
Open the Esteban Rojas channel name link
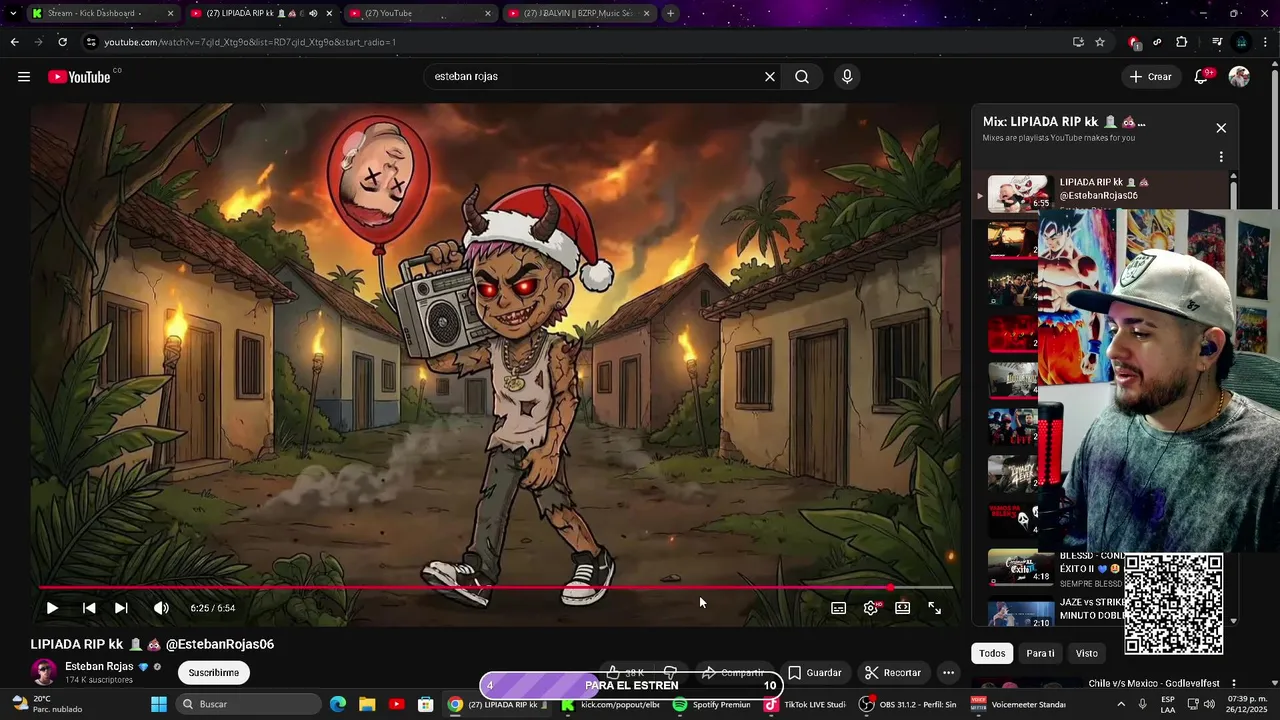pos(99,667)
